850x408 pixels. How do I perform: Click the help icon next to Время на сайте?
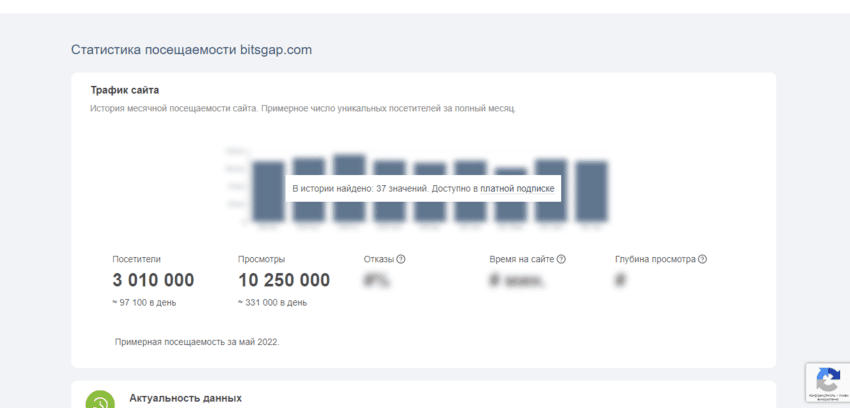pos(561,259)
